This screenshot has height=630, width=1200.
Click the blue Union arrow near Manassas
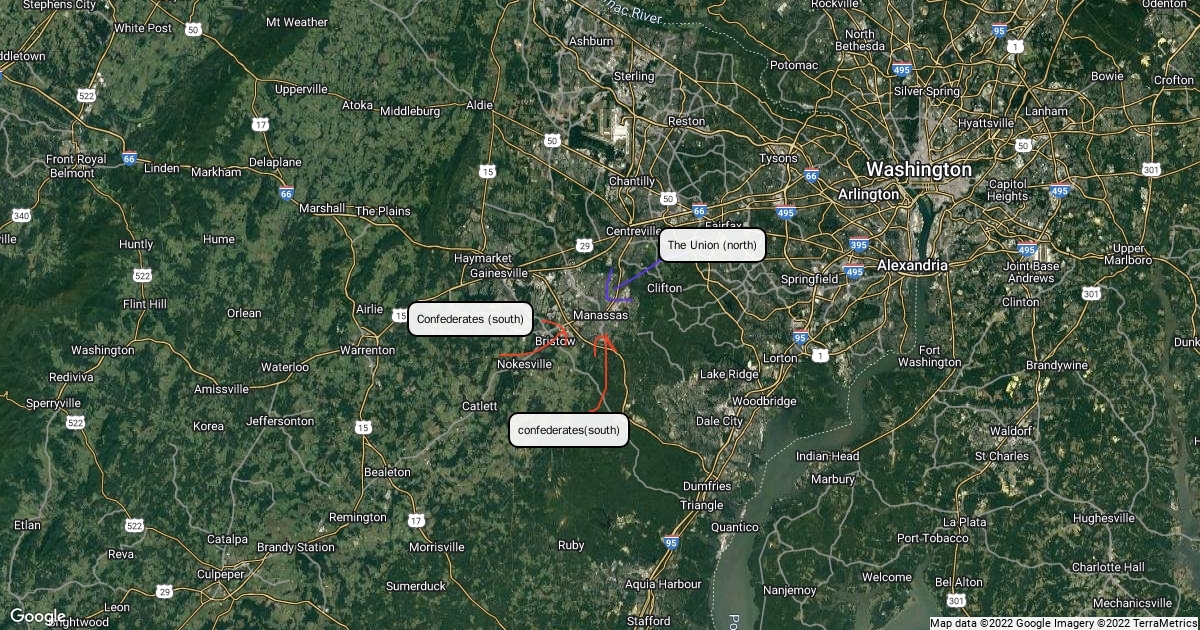[x=622, y=283]
